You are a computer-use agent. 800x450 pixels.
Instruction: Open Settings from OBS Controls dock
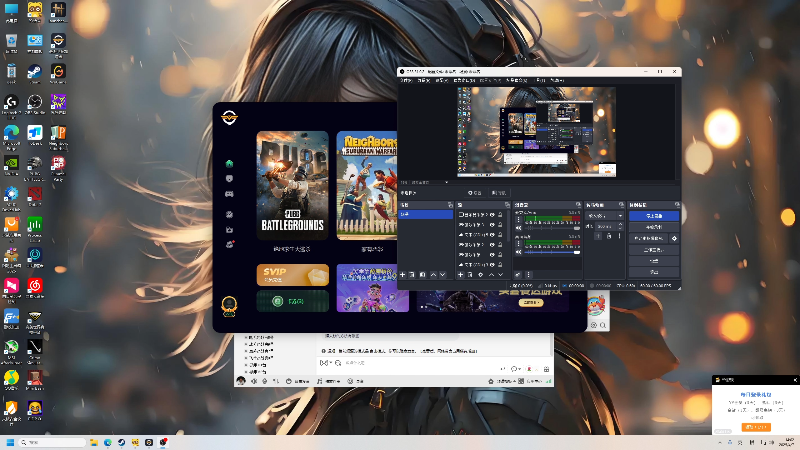(654, 261)
